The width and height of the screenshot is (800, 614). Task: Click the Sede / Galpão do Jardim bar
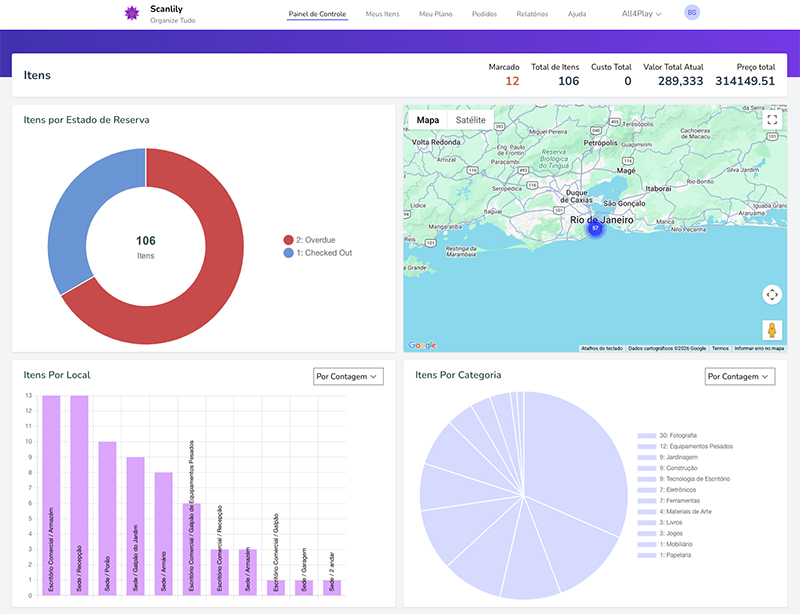[x=135, y=526]
